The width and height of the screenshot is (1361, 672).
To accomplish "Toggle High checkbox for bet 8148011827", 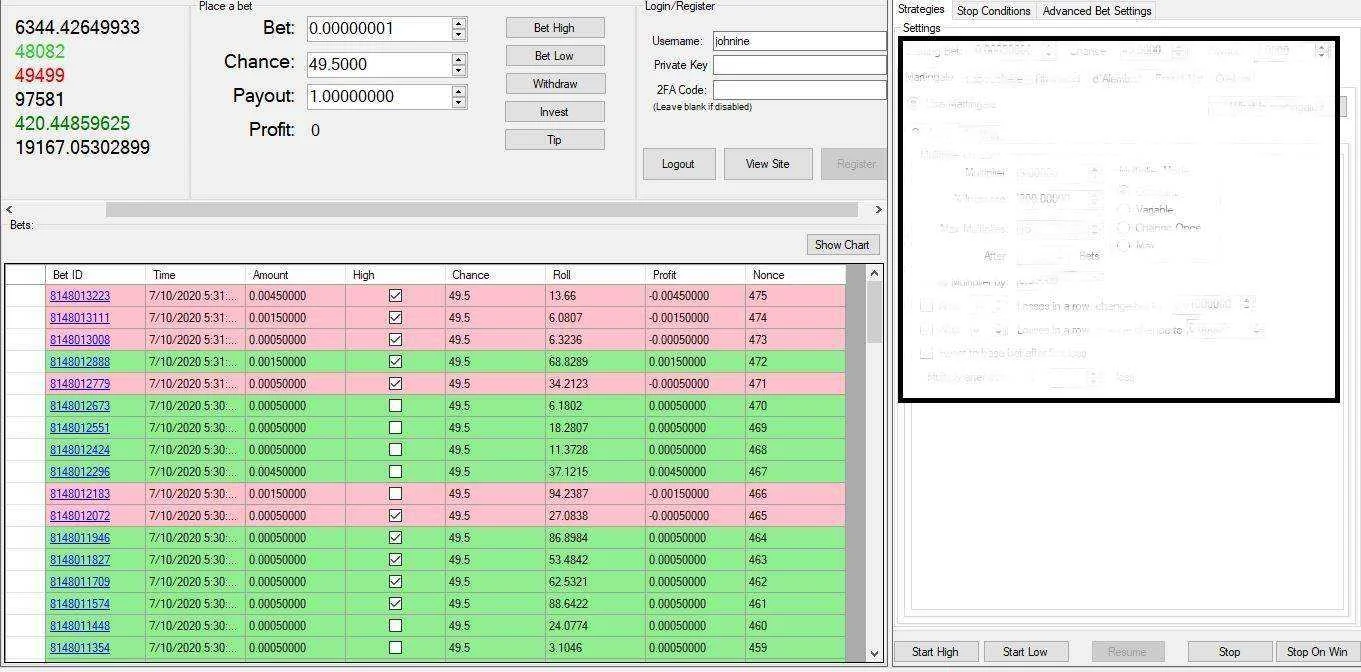I will (395, 560).
